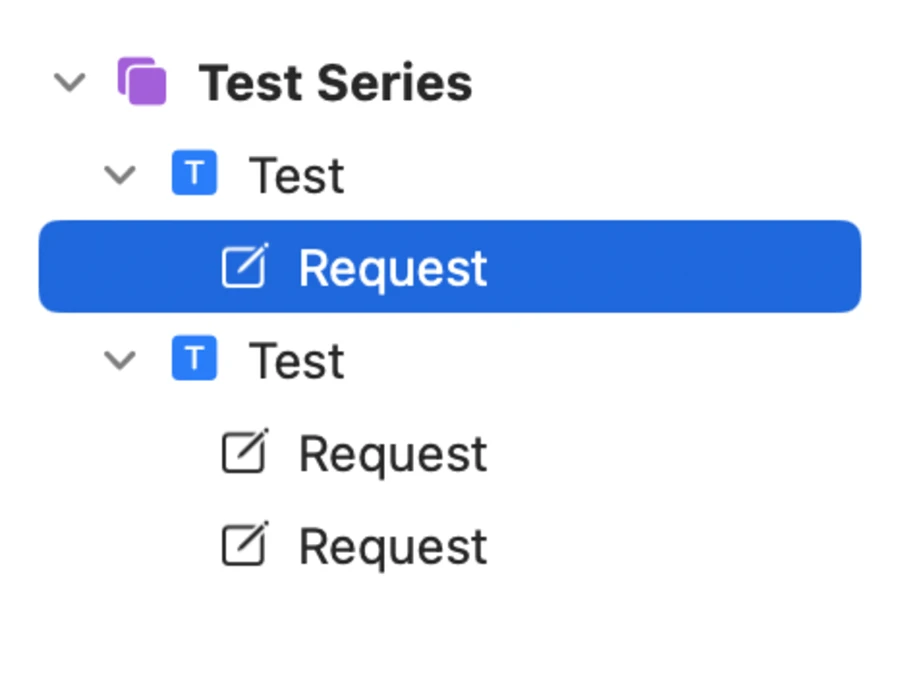Click the edit icon of the middle Request
The width and height of the screenshot is (900, 699).
tap(245, 453)
